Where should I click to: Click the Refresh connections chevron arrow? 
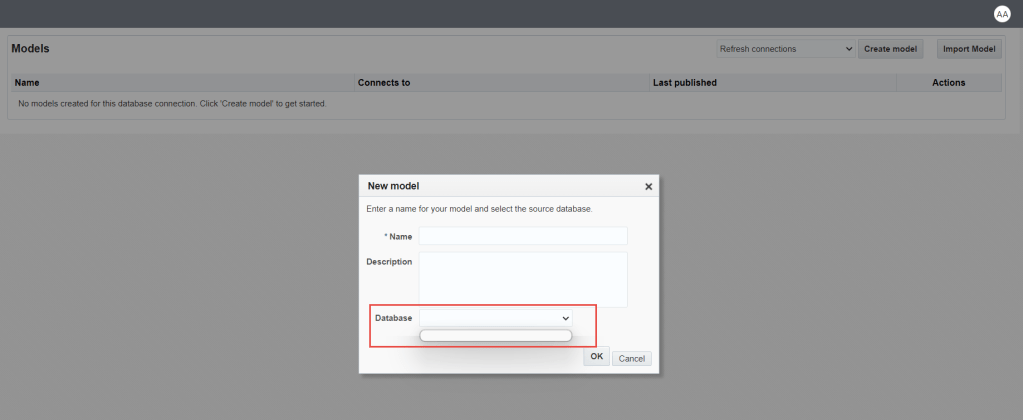pos(849,49)
